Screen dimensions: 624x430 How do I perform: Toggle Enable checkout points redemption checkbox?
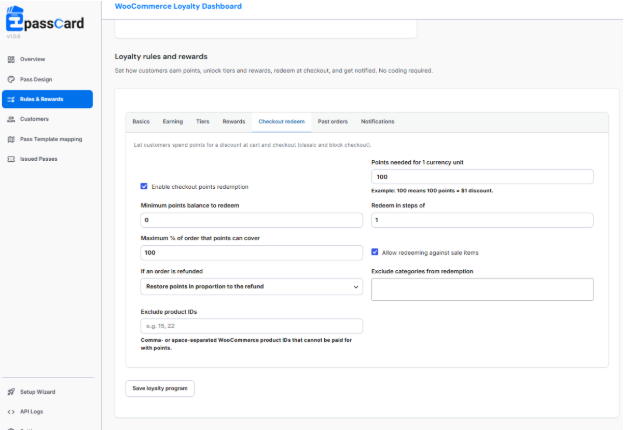click(x=144, y=186)
